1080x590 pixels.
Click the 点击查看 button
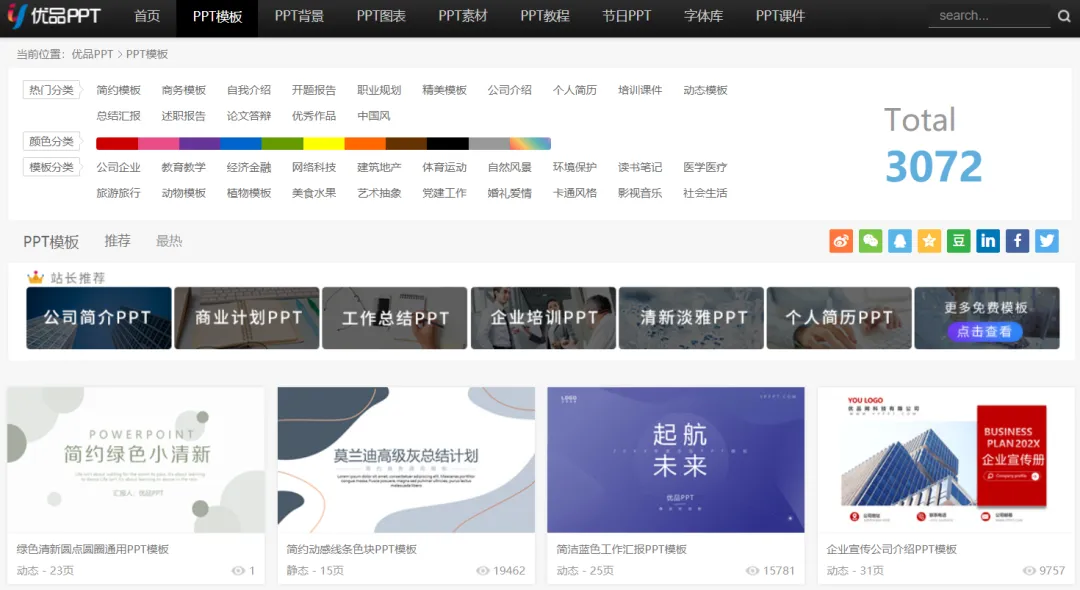(985, 332)
